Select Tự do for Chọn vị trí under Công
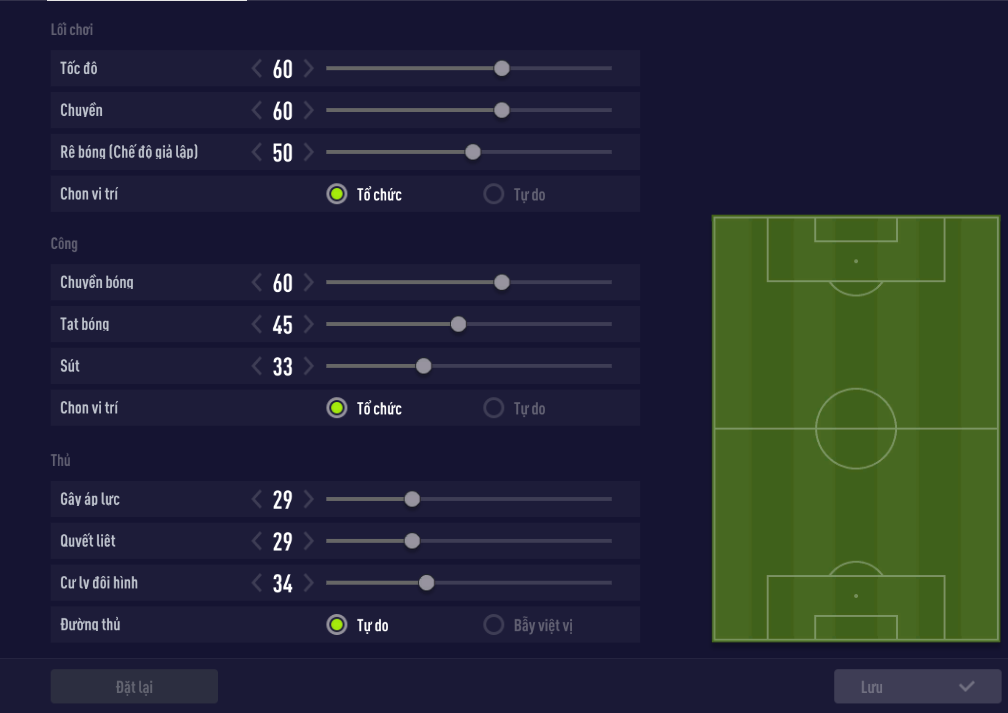Image resolution: width=1008 pixels, height=713 pixels. point(493,409)
